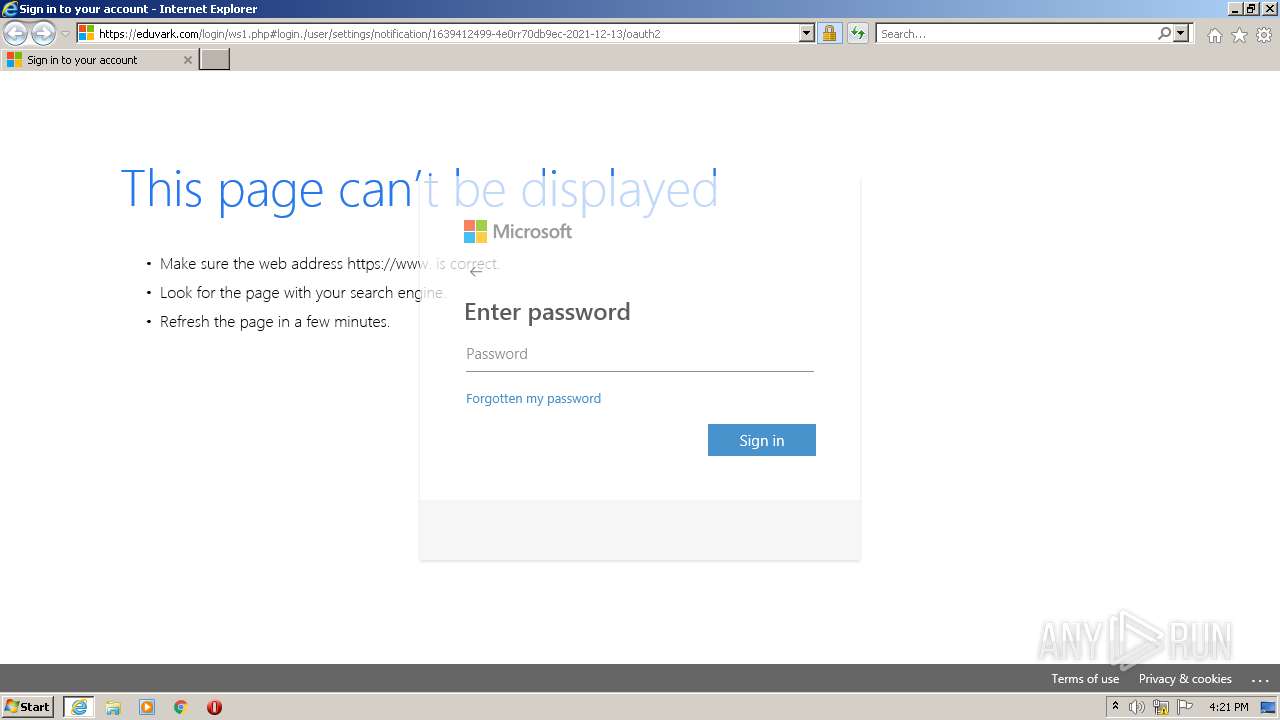Refresh the page using the refresh icon

point(857,34)
